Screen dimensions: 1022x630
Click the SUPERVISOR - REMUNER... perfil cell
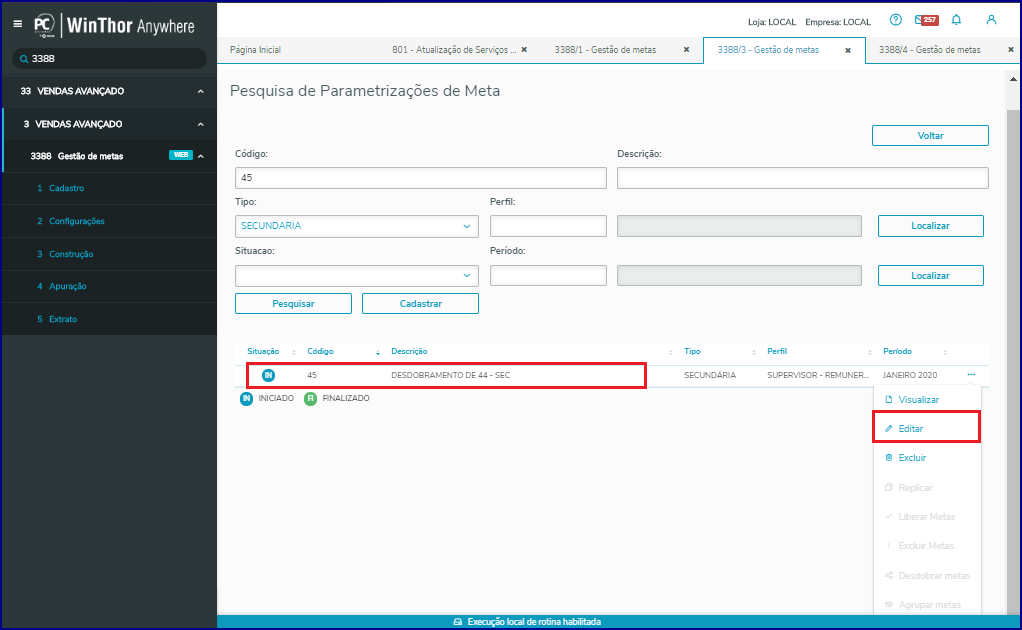[818, 375]
